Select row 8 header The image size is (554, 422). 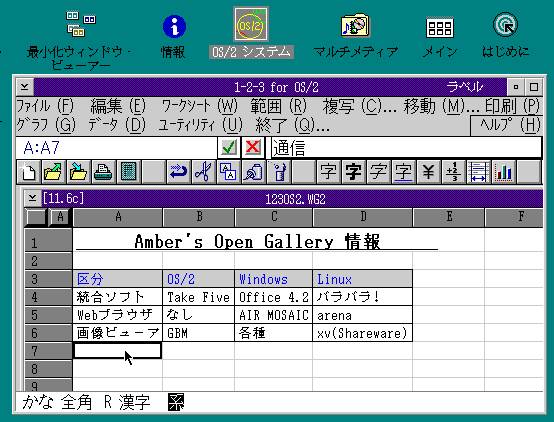point(48,369)
